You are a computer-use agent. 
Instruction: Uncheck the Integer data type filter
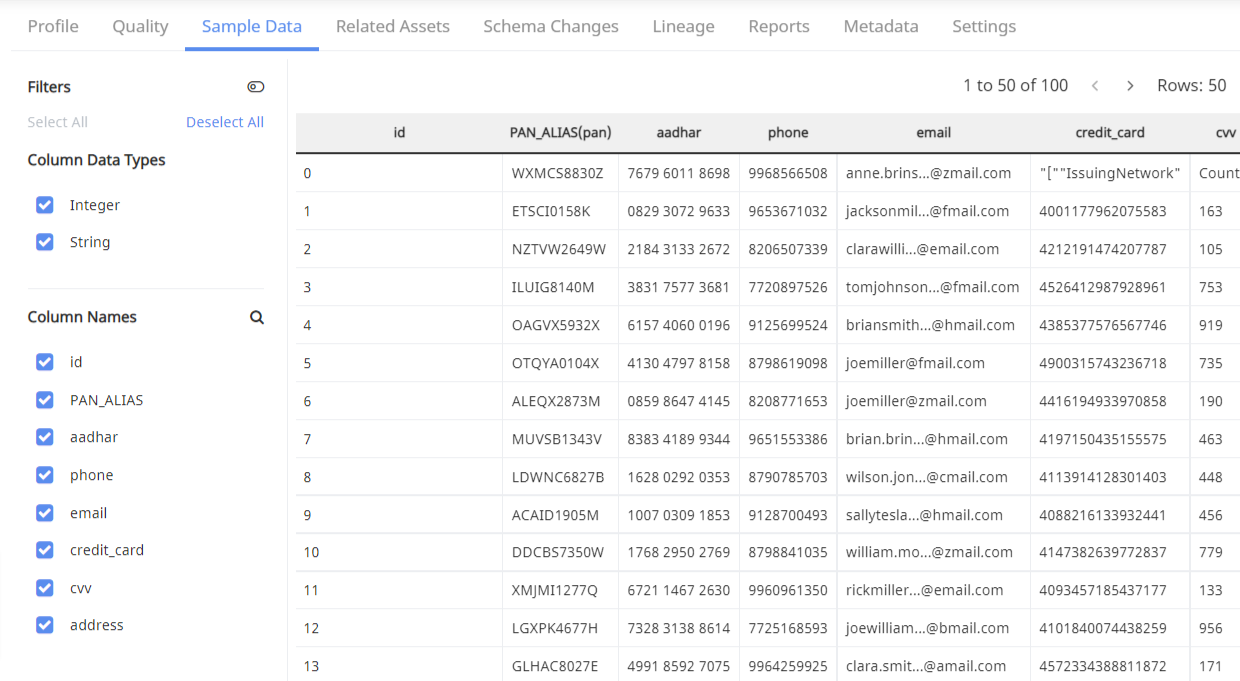pos(44,204)
